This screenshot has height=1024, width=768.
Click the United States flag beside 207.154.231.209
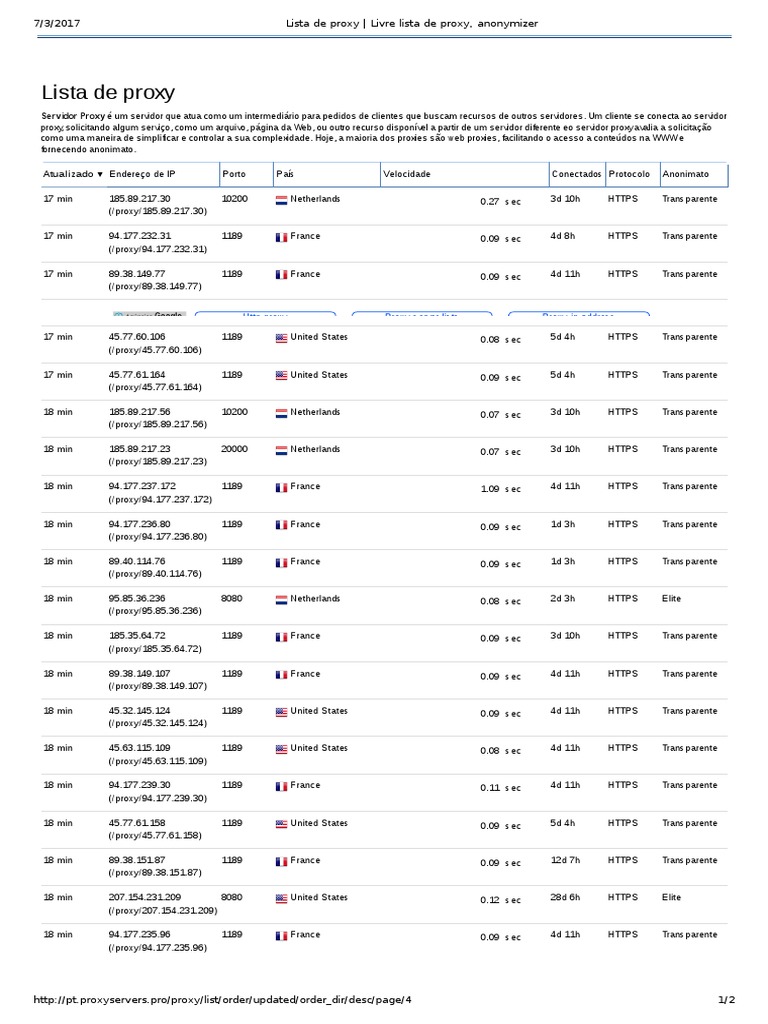[x=281, y=898]
